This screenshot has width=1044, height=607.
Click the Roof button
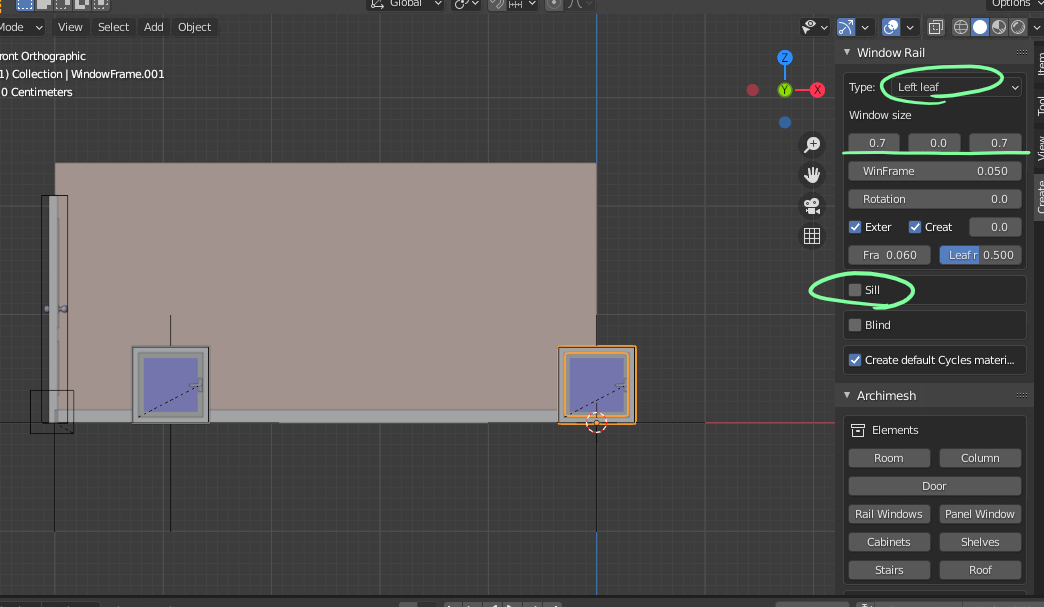click(980, 570)
